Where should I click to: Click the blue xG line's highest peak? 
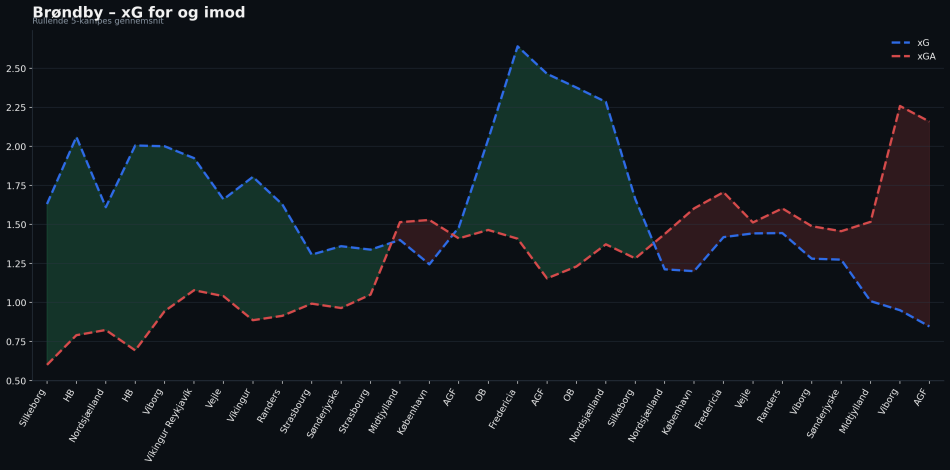pos(517,46)
